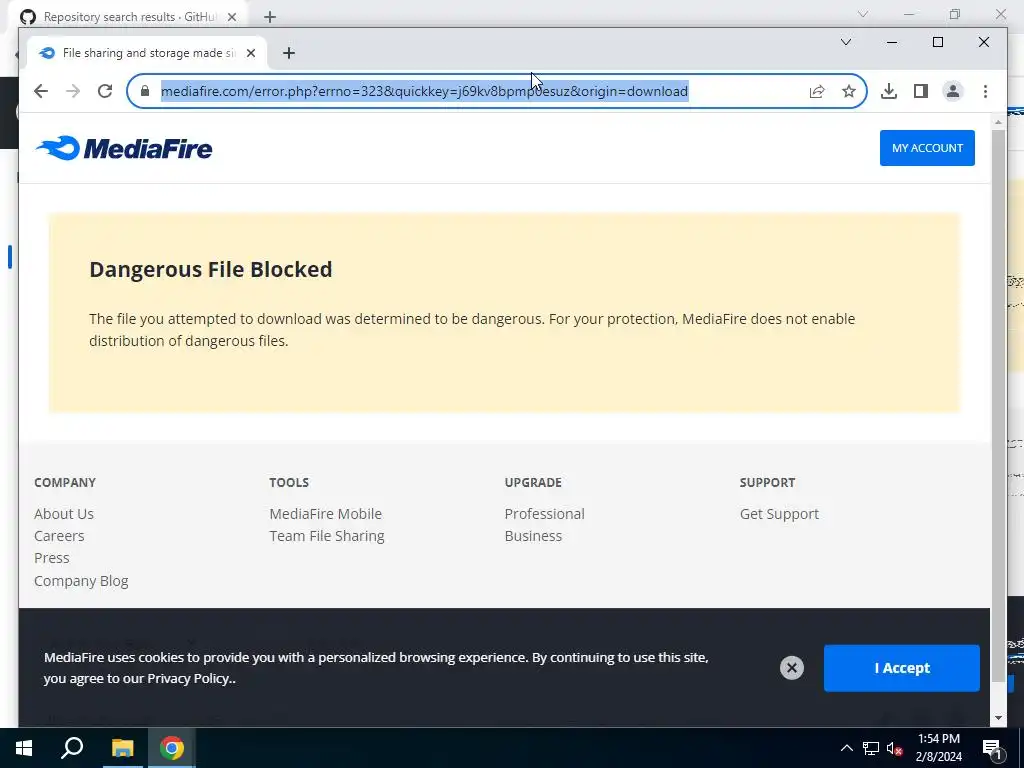The image size is (1024, 768).
Task: Open File Explorer from the taskbar
Action: coord(122,748)
